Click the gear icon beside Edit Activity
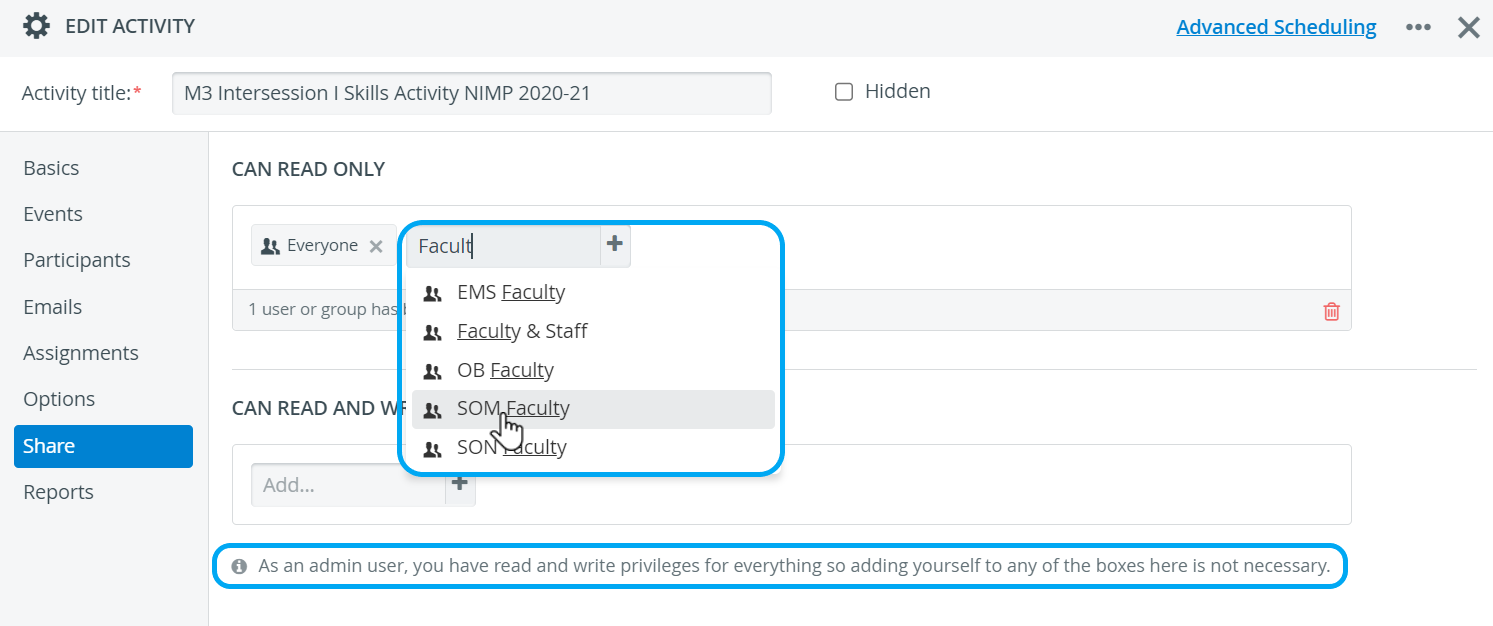 coord(37,27)
